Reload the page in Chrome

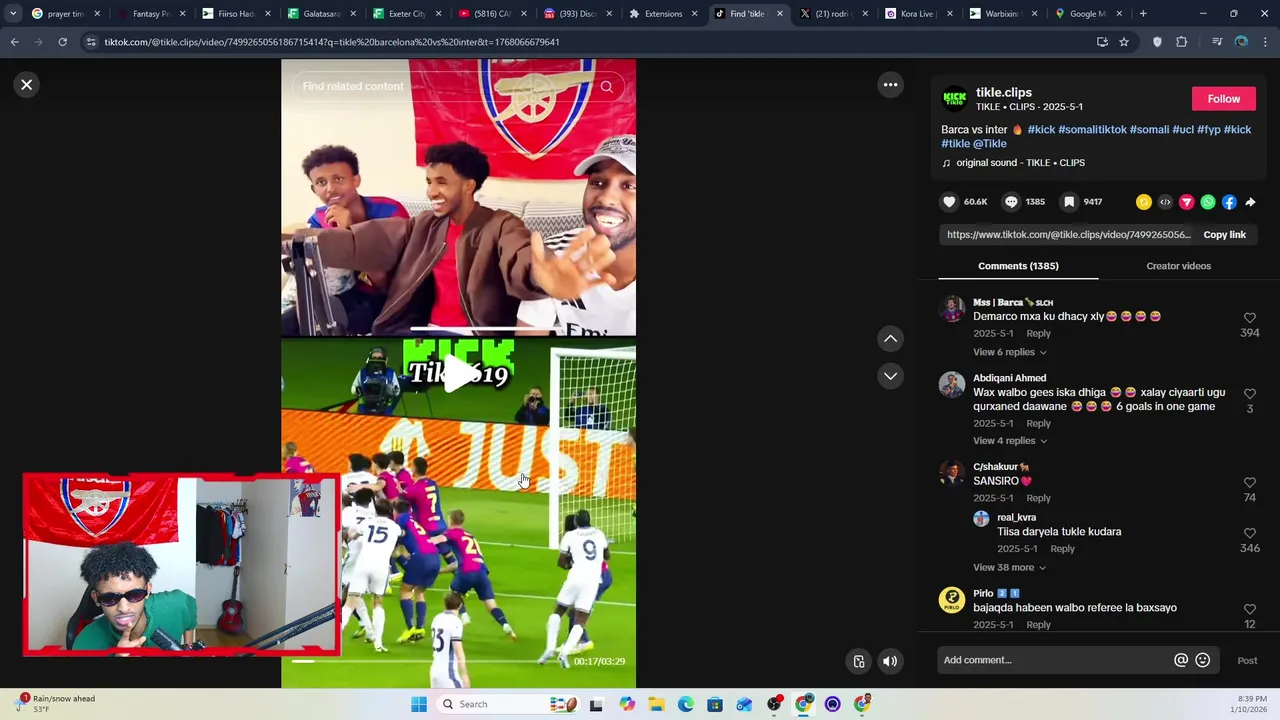62,42
